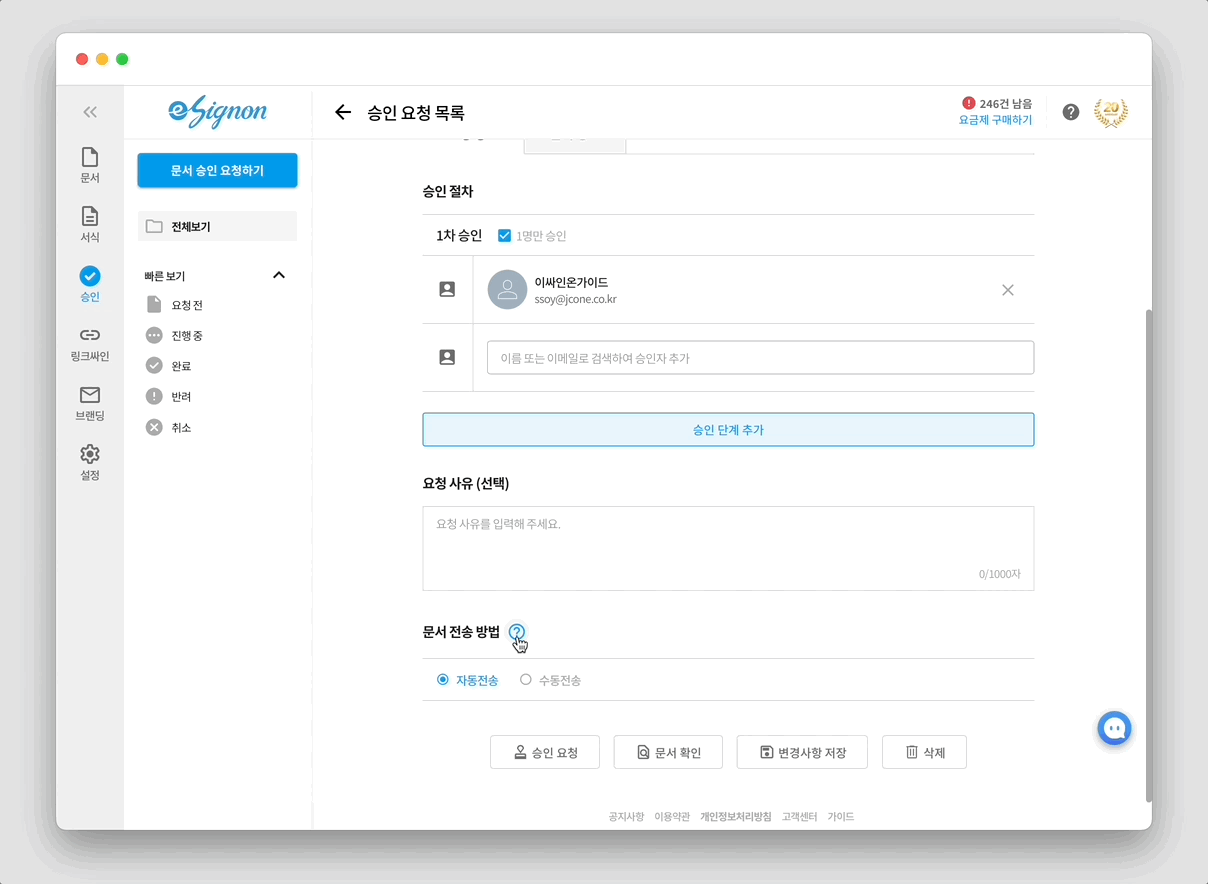Image resolution: width=1208 pixels, height=884 pixels.
Task: Click the 문서 확인 button
Action: point(668,752)
